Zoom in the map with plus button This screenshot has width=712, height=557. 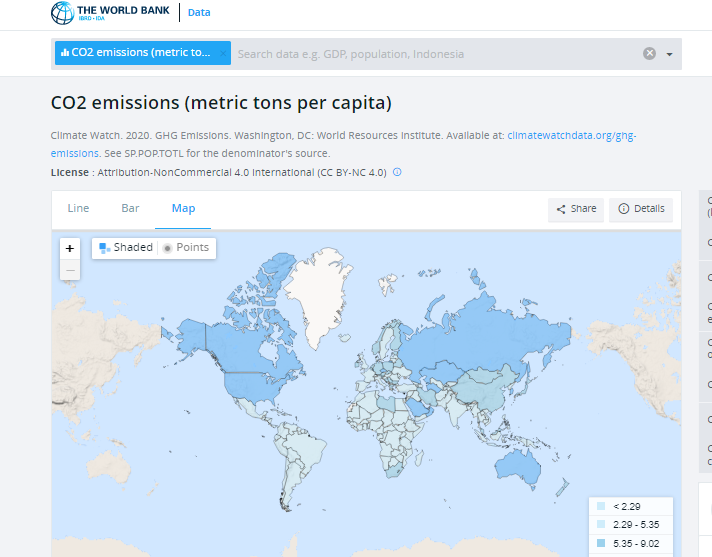[70, 248]
